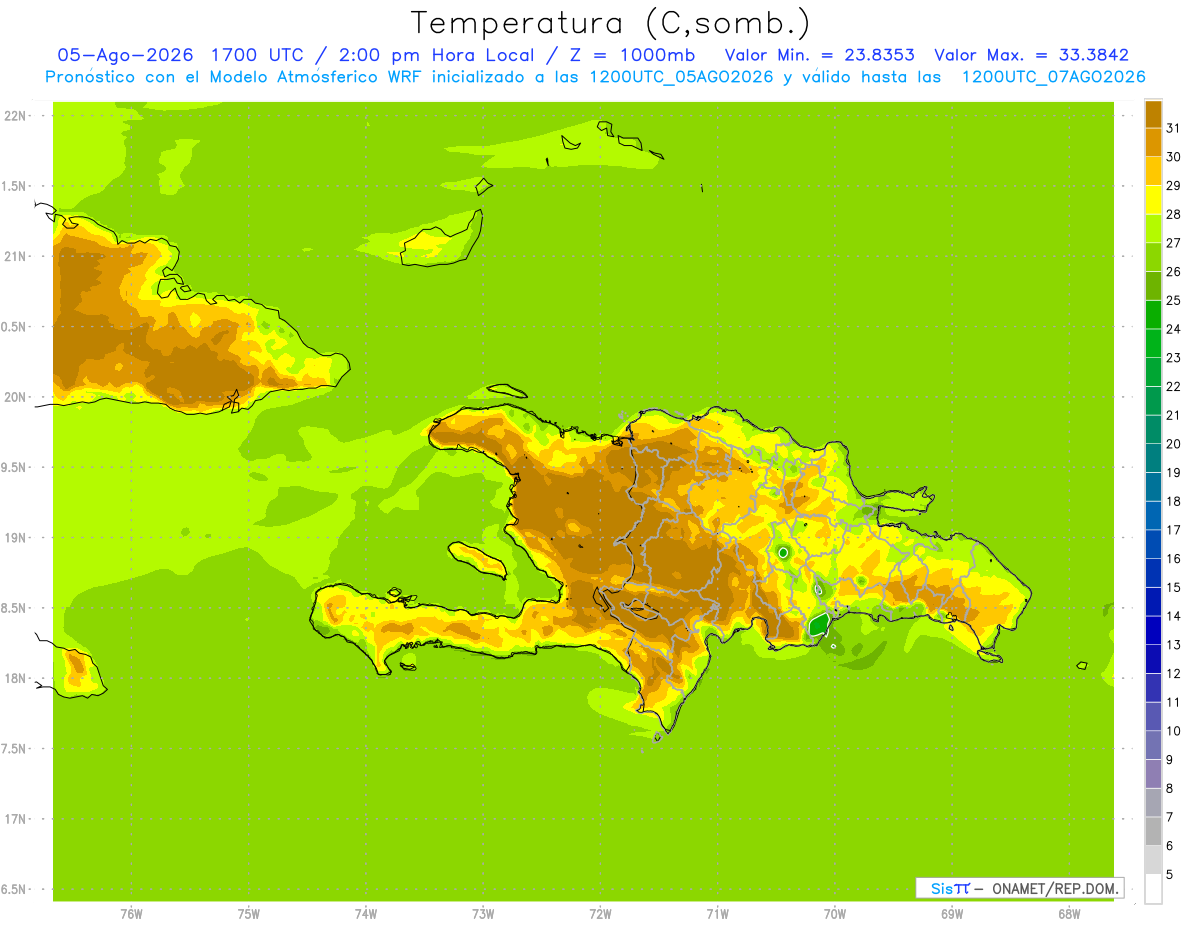This screenshot has width=1200, height=927.
Task: Click legend value "31" on color scale
Action: pos(1173,128)
